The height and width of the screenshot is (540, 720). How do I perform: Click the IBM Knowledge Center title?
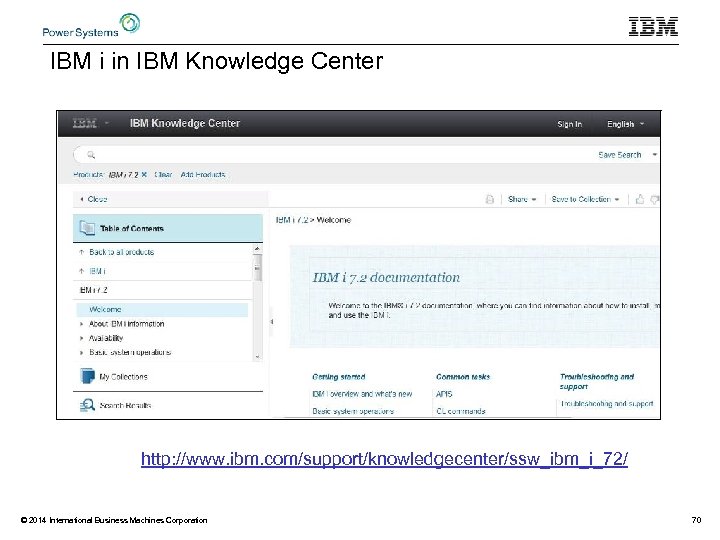point(185,123)
